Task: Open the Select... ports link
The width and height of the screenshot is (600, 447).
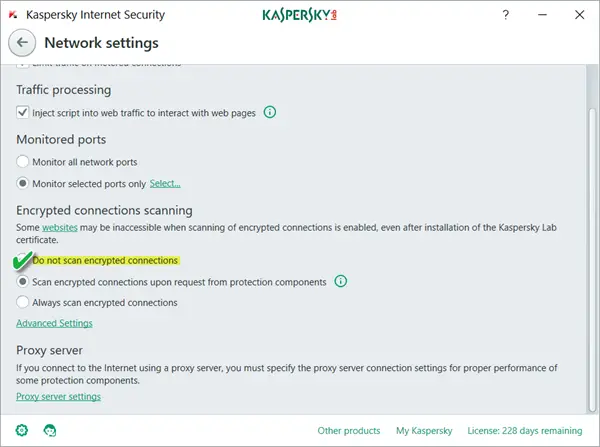Action: tap(165, 184)
